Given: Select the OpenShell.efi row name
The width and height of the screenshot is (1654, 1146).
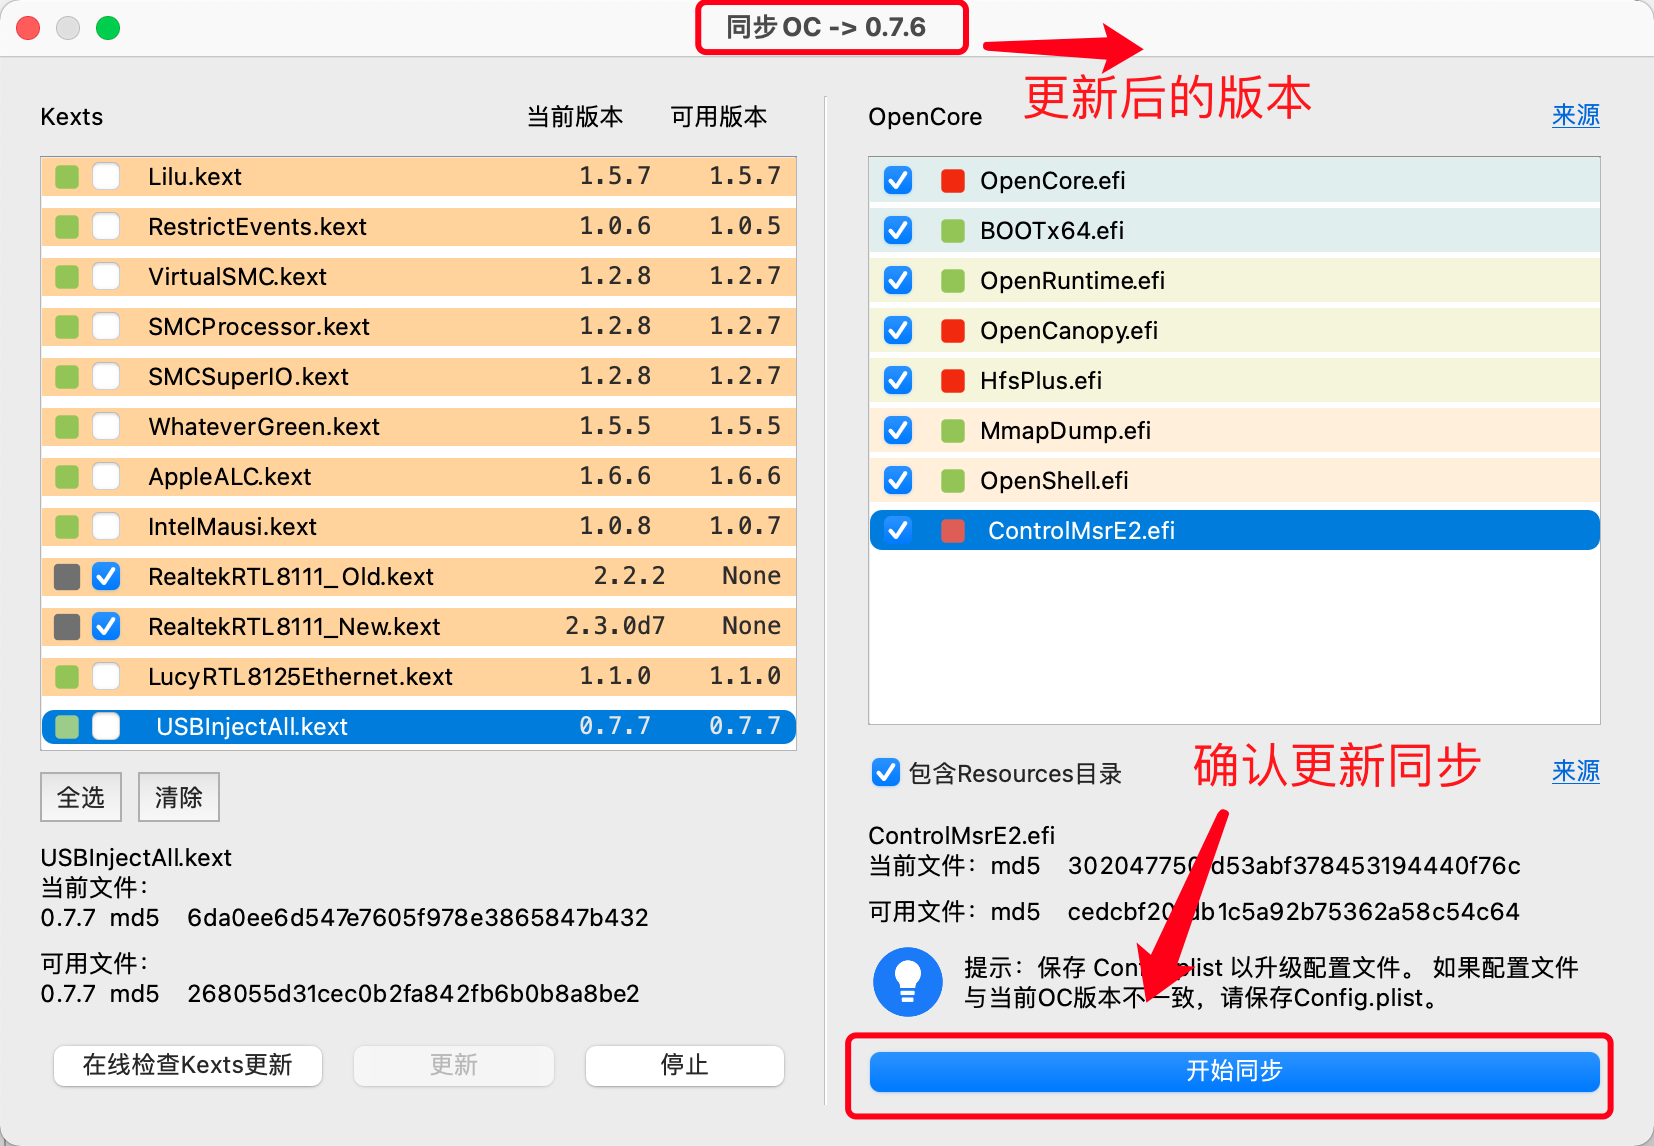Looking at the screenshot, I should coord(1054,481).
